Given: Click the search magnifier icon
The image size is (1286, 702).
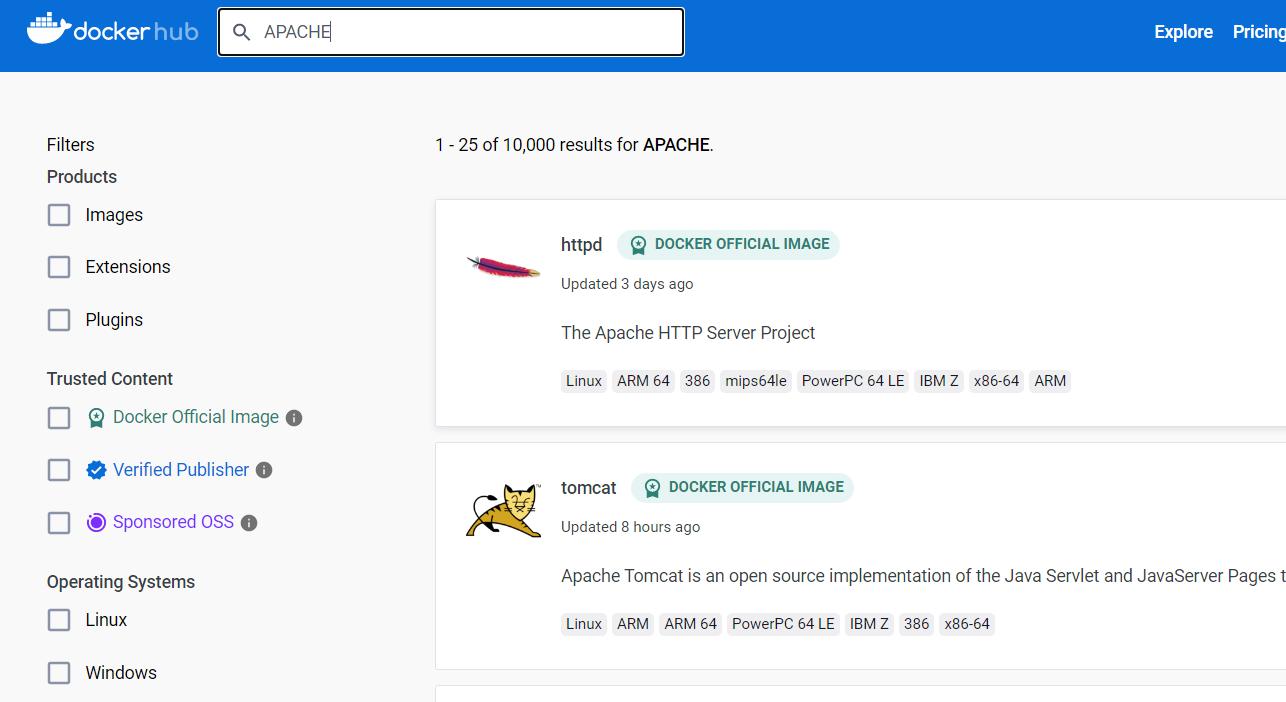Looking at the screenshot, I should 241,32.
